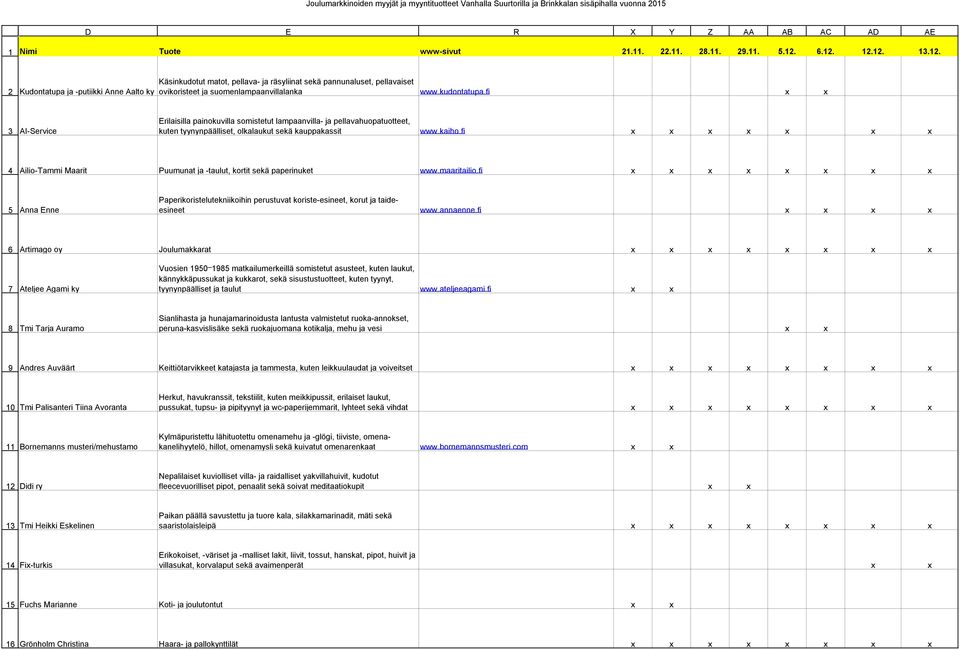Select column header E
This screenshot has width=960, height=649.
(x=288, y=31)
